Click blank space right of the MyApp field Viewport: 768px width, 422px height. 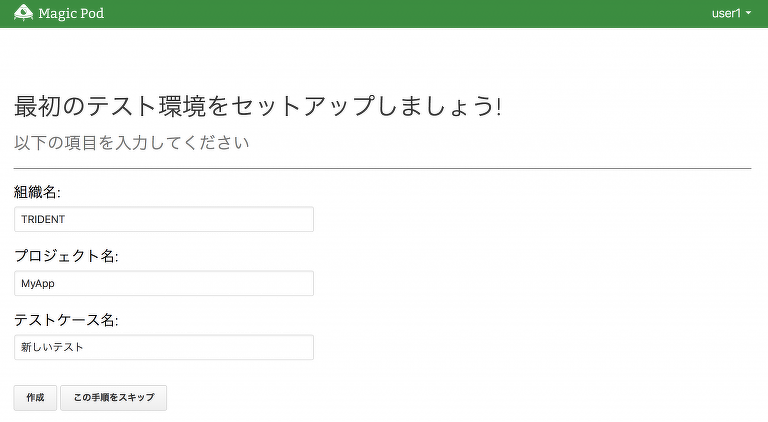tap(530, 283)
